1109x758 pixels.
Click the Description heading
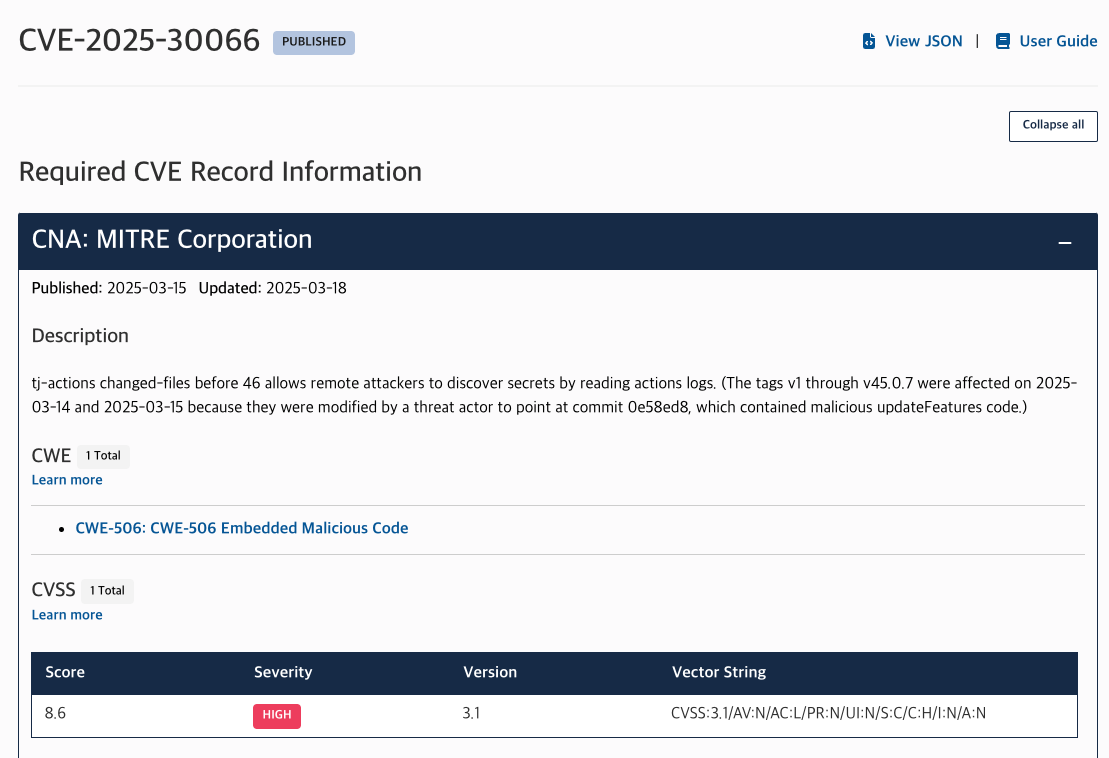point(80,335)
